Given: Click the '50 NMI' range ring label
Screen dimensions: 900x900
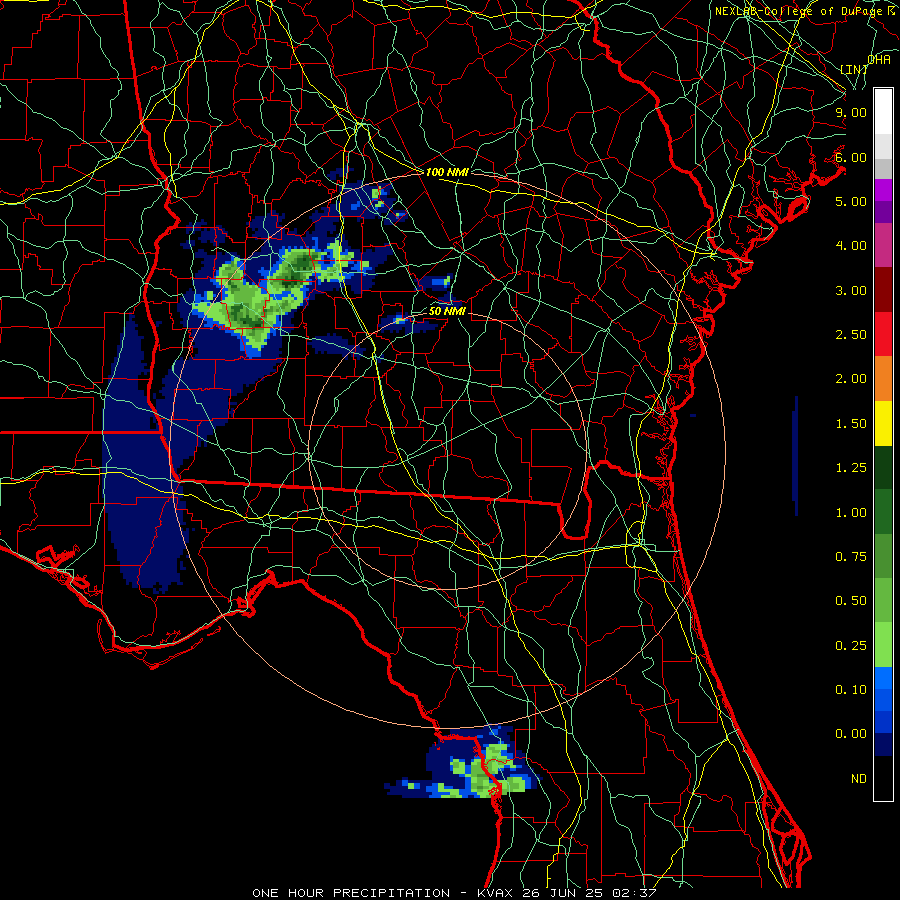Looking at the screenshot, I should pyautogui.click(x=447, y=312).
